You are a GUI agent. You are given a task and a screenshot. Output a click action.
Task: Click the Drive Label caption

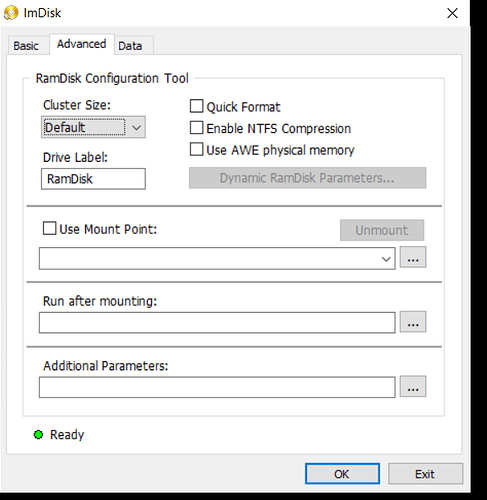(x=75, y=157)
